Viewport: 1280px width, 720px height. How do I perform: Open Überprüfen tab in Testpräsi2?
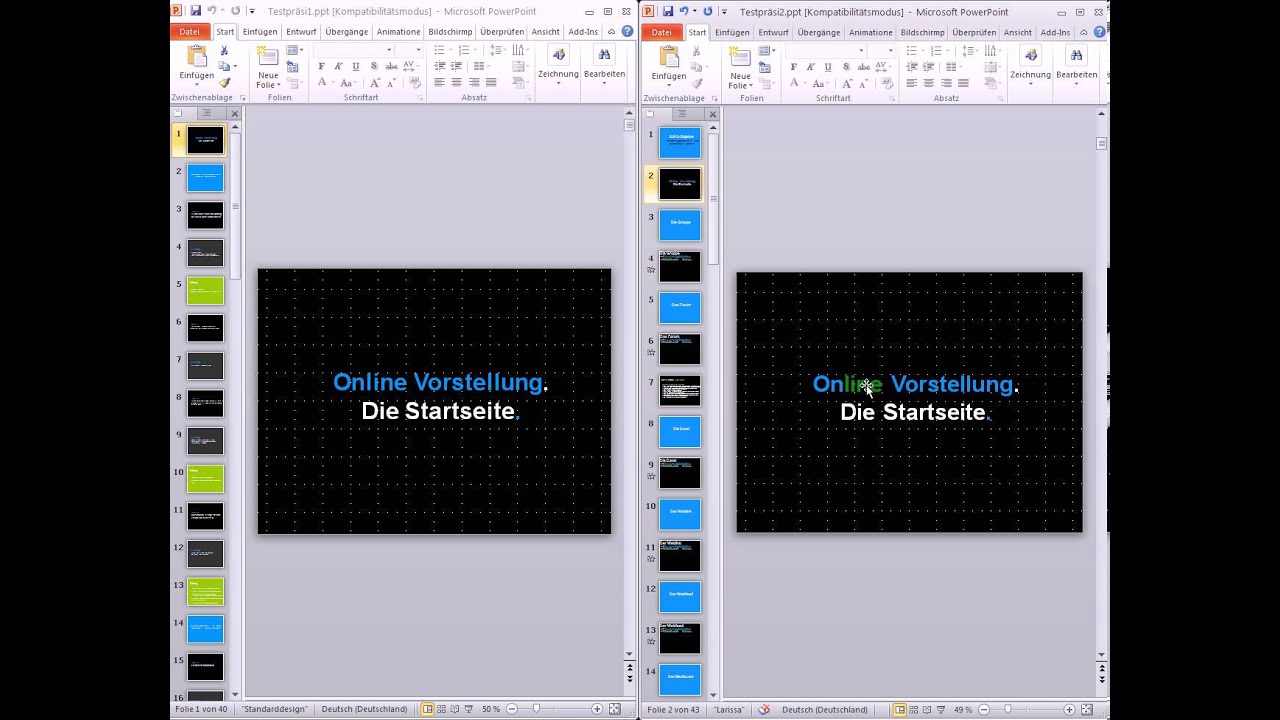(975, 32)
